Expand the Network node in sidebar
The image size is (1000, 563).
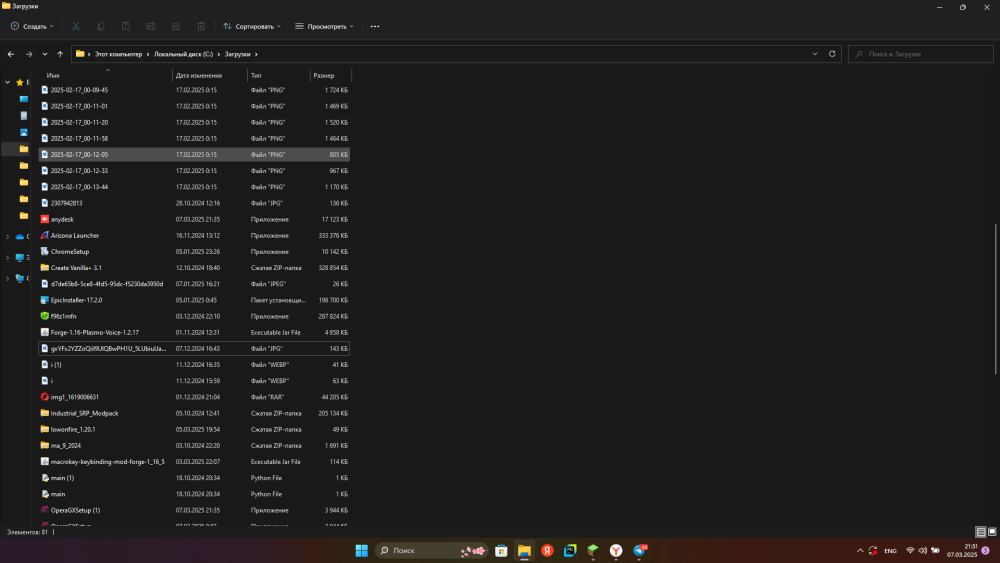click(8, 279)
